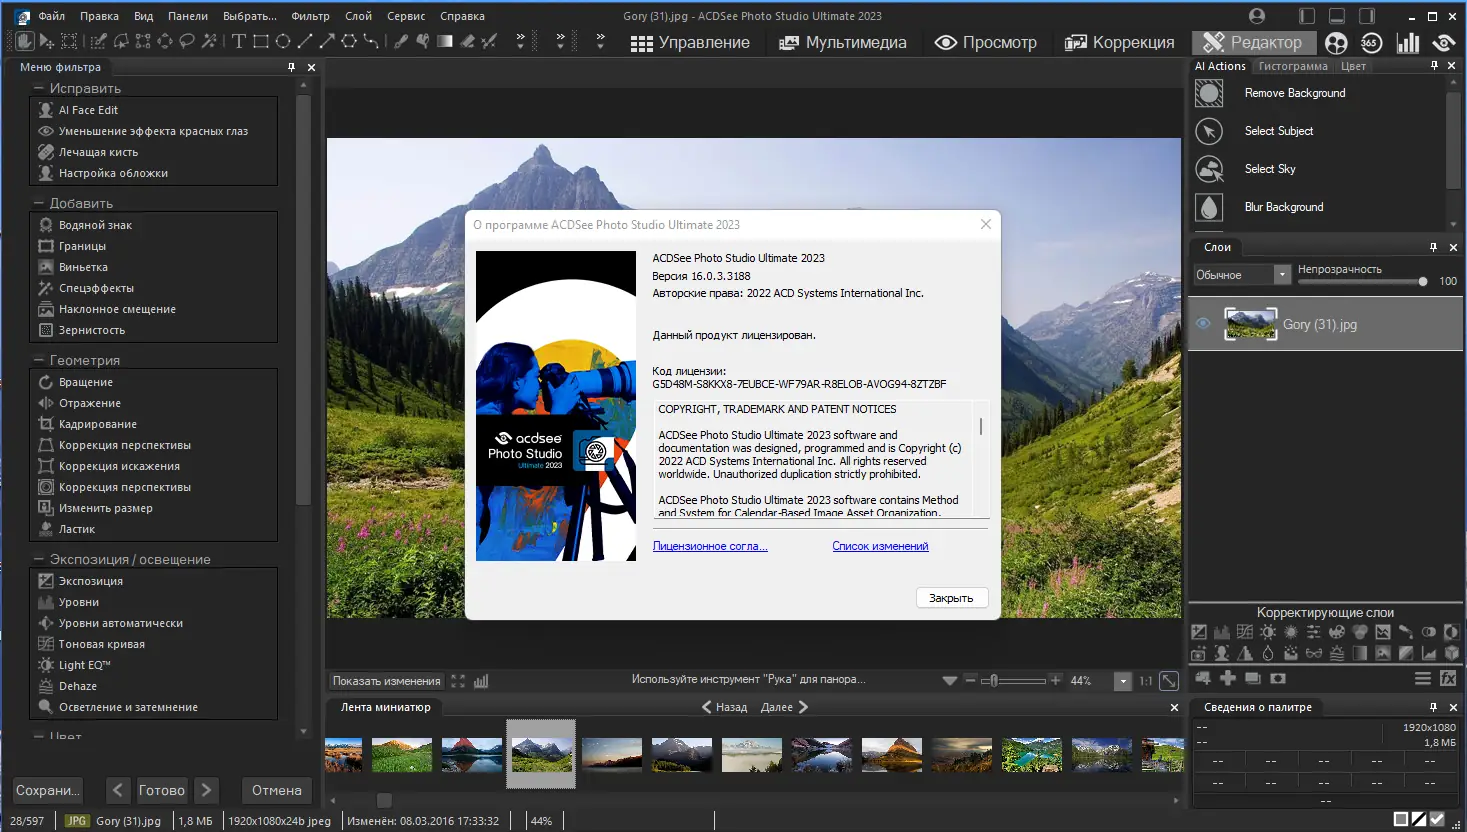Screen dimensions: 1467x832
Task: Open the layers panel hamburger menu
Action: click(x=1422, y=678)
